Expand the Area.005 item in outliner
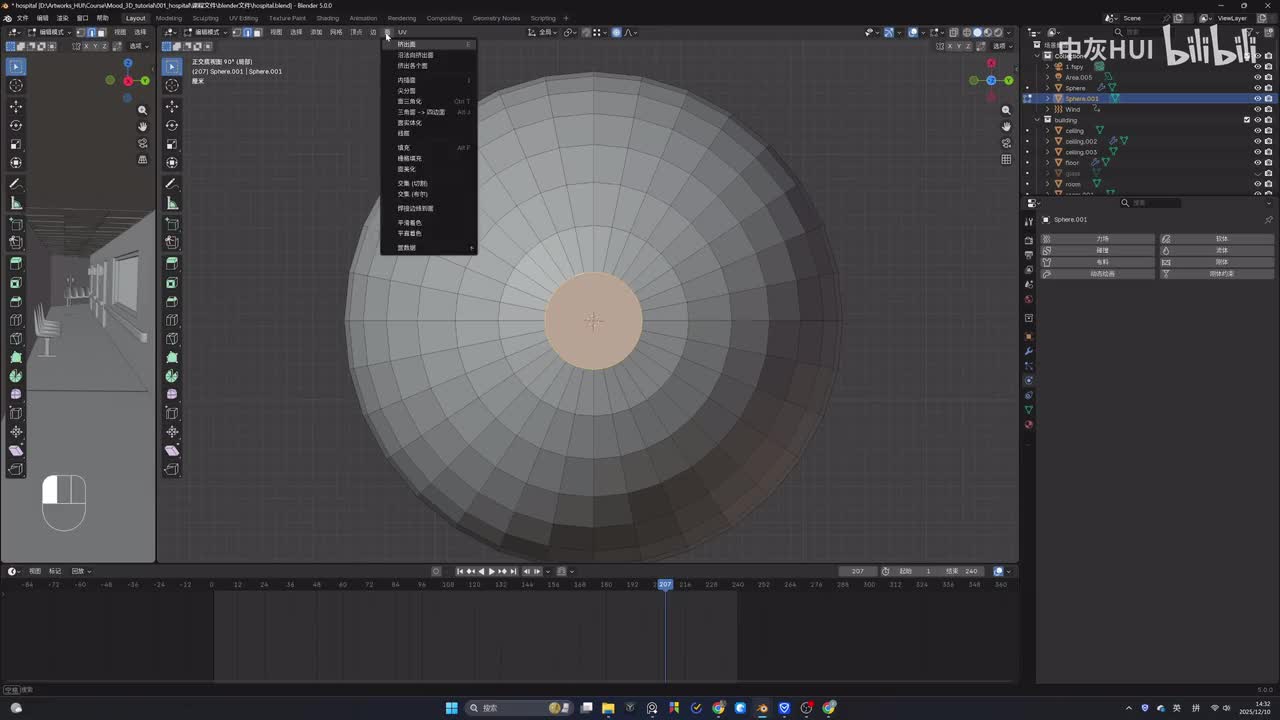1280x720 pixels. [1048, 77]
